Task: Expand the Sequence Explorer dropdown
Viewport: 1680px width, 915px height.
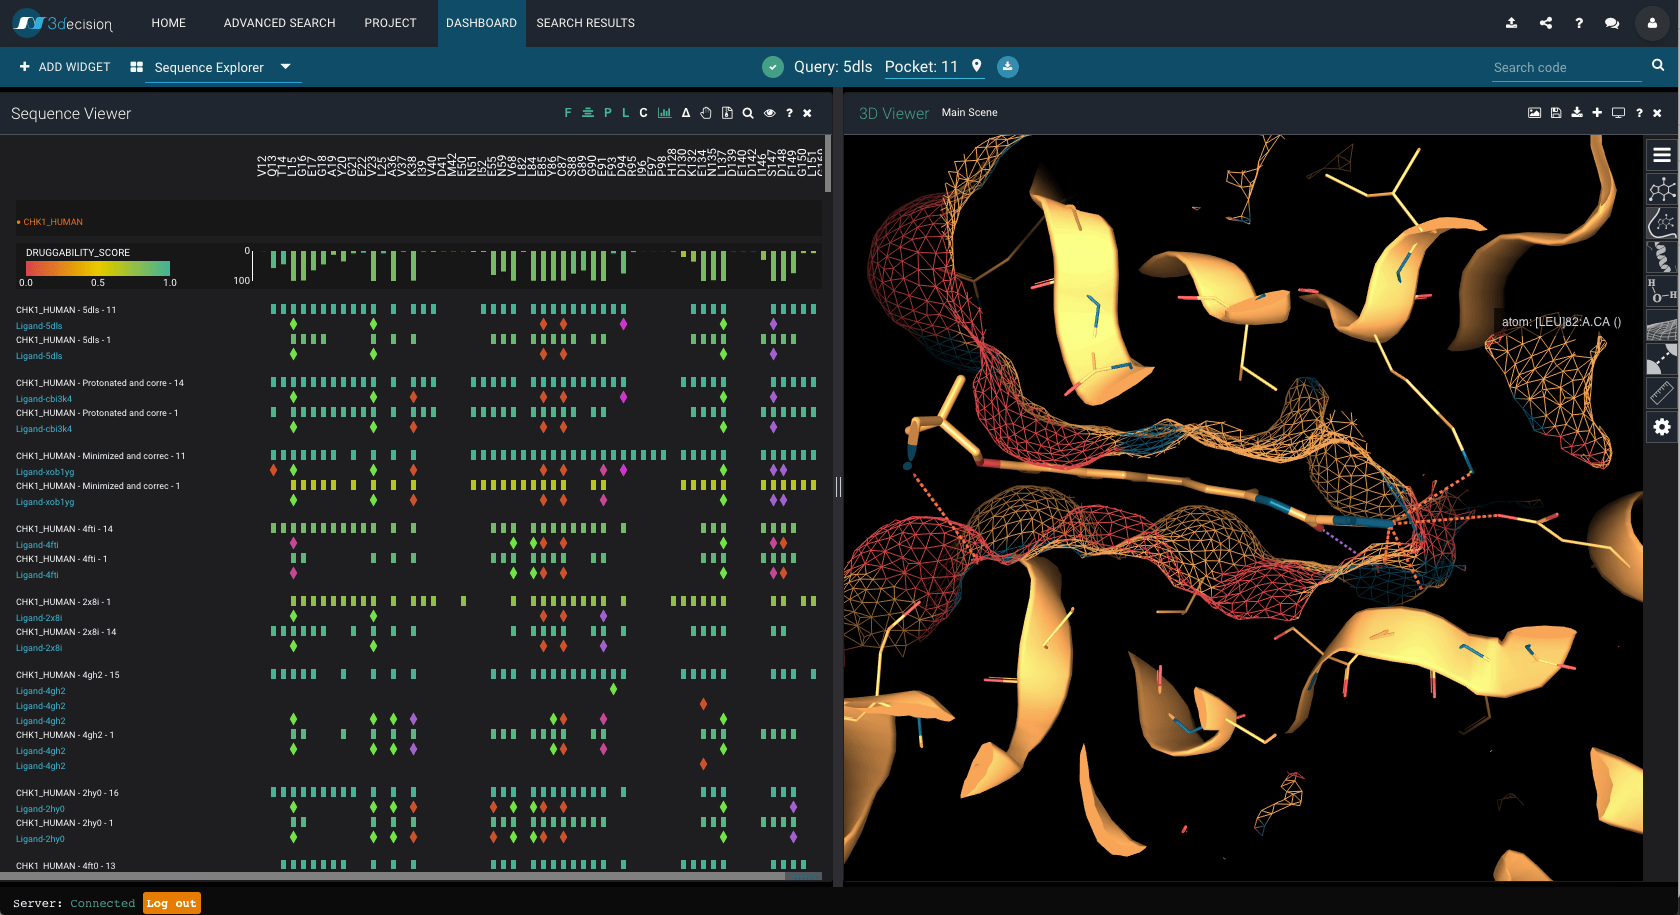Action: coord(285,67)
